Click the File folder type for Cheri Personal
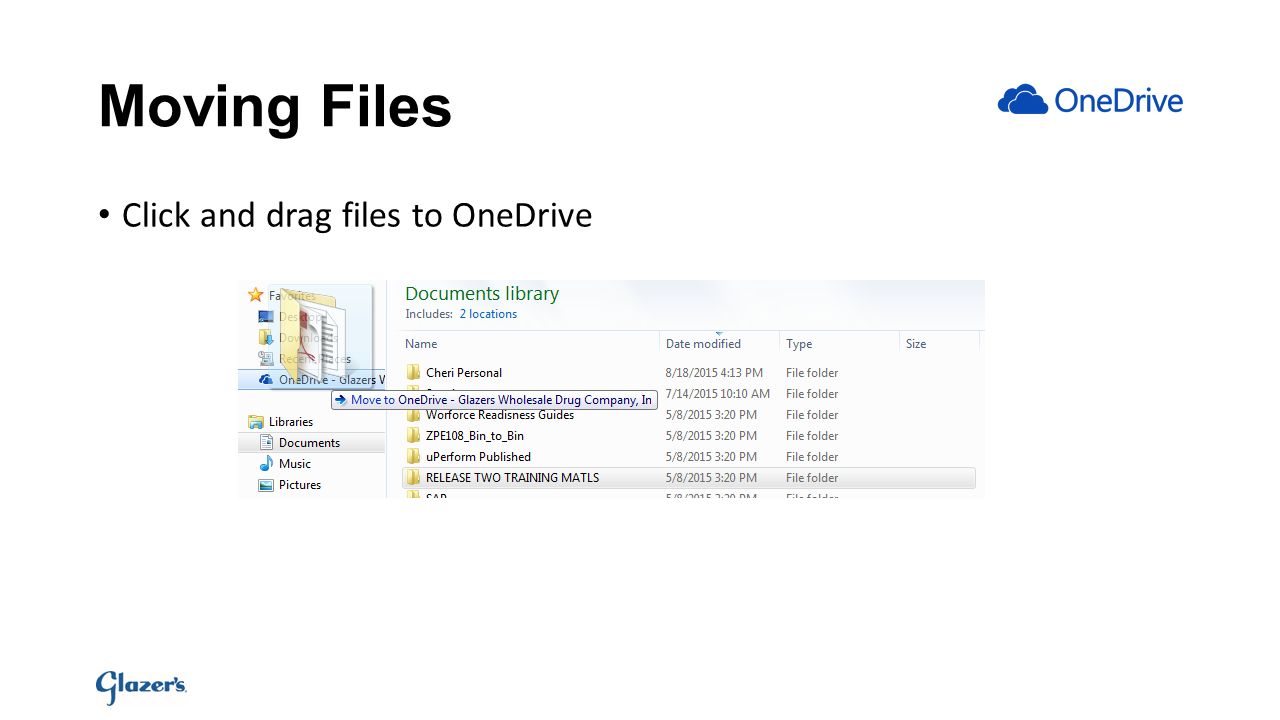This screenshot has height=720, width=1280. 812,373
